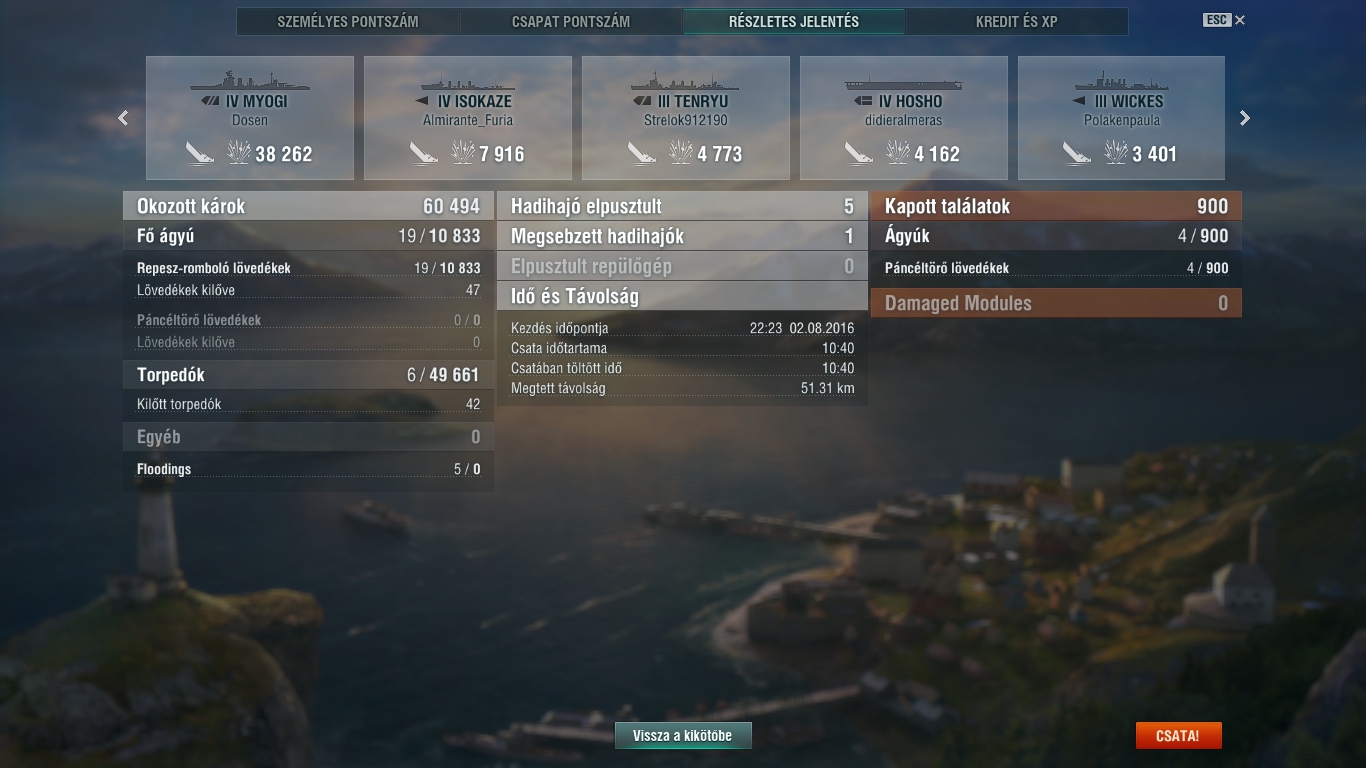The height and width of the screenshot is (768, 1366).
Task: Show next ships with right arrow
Action: (x=1245, y=118)
